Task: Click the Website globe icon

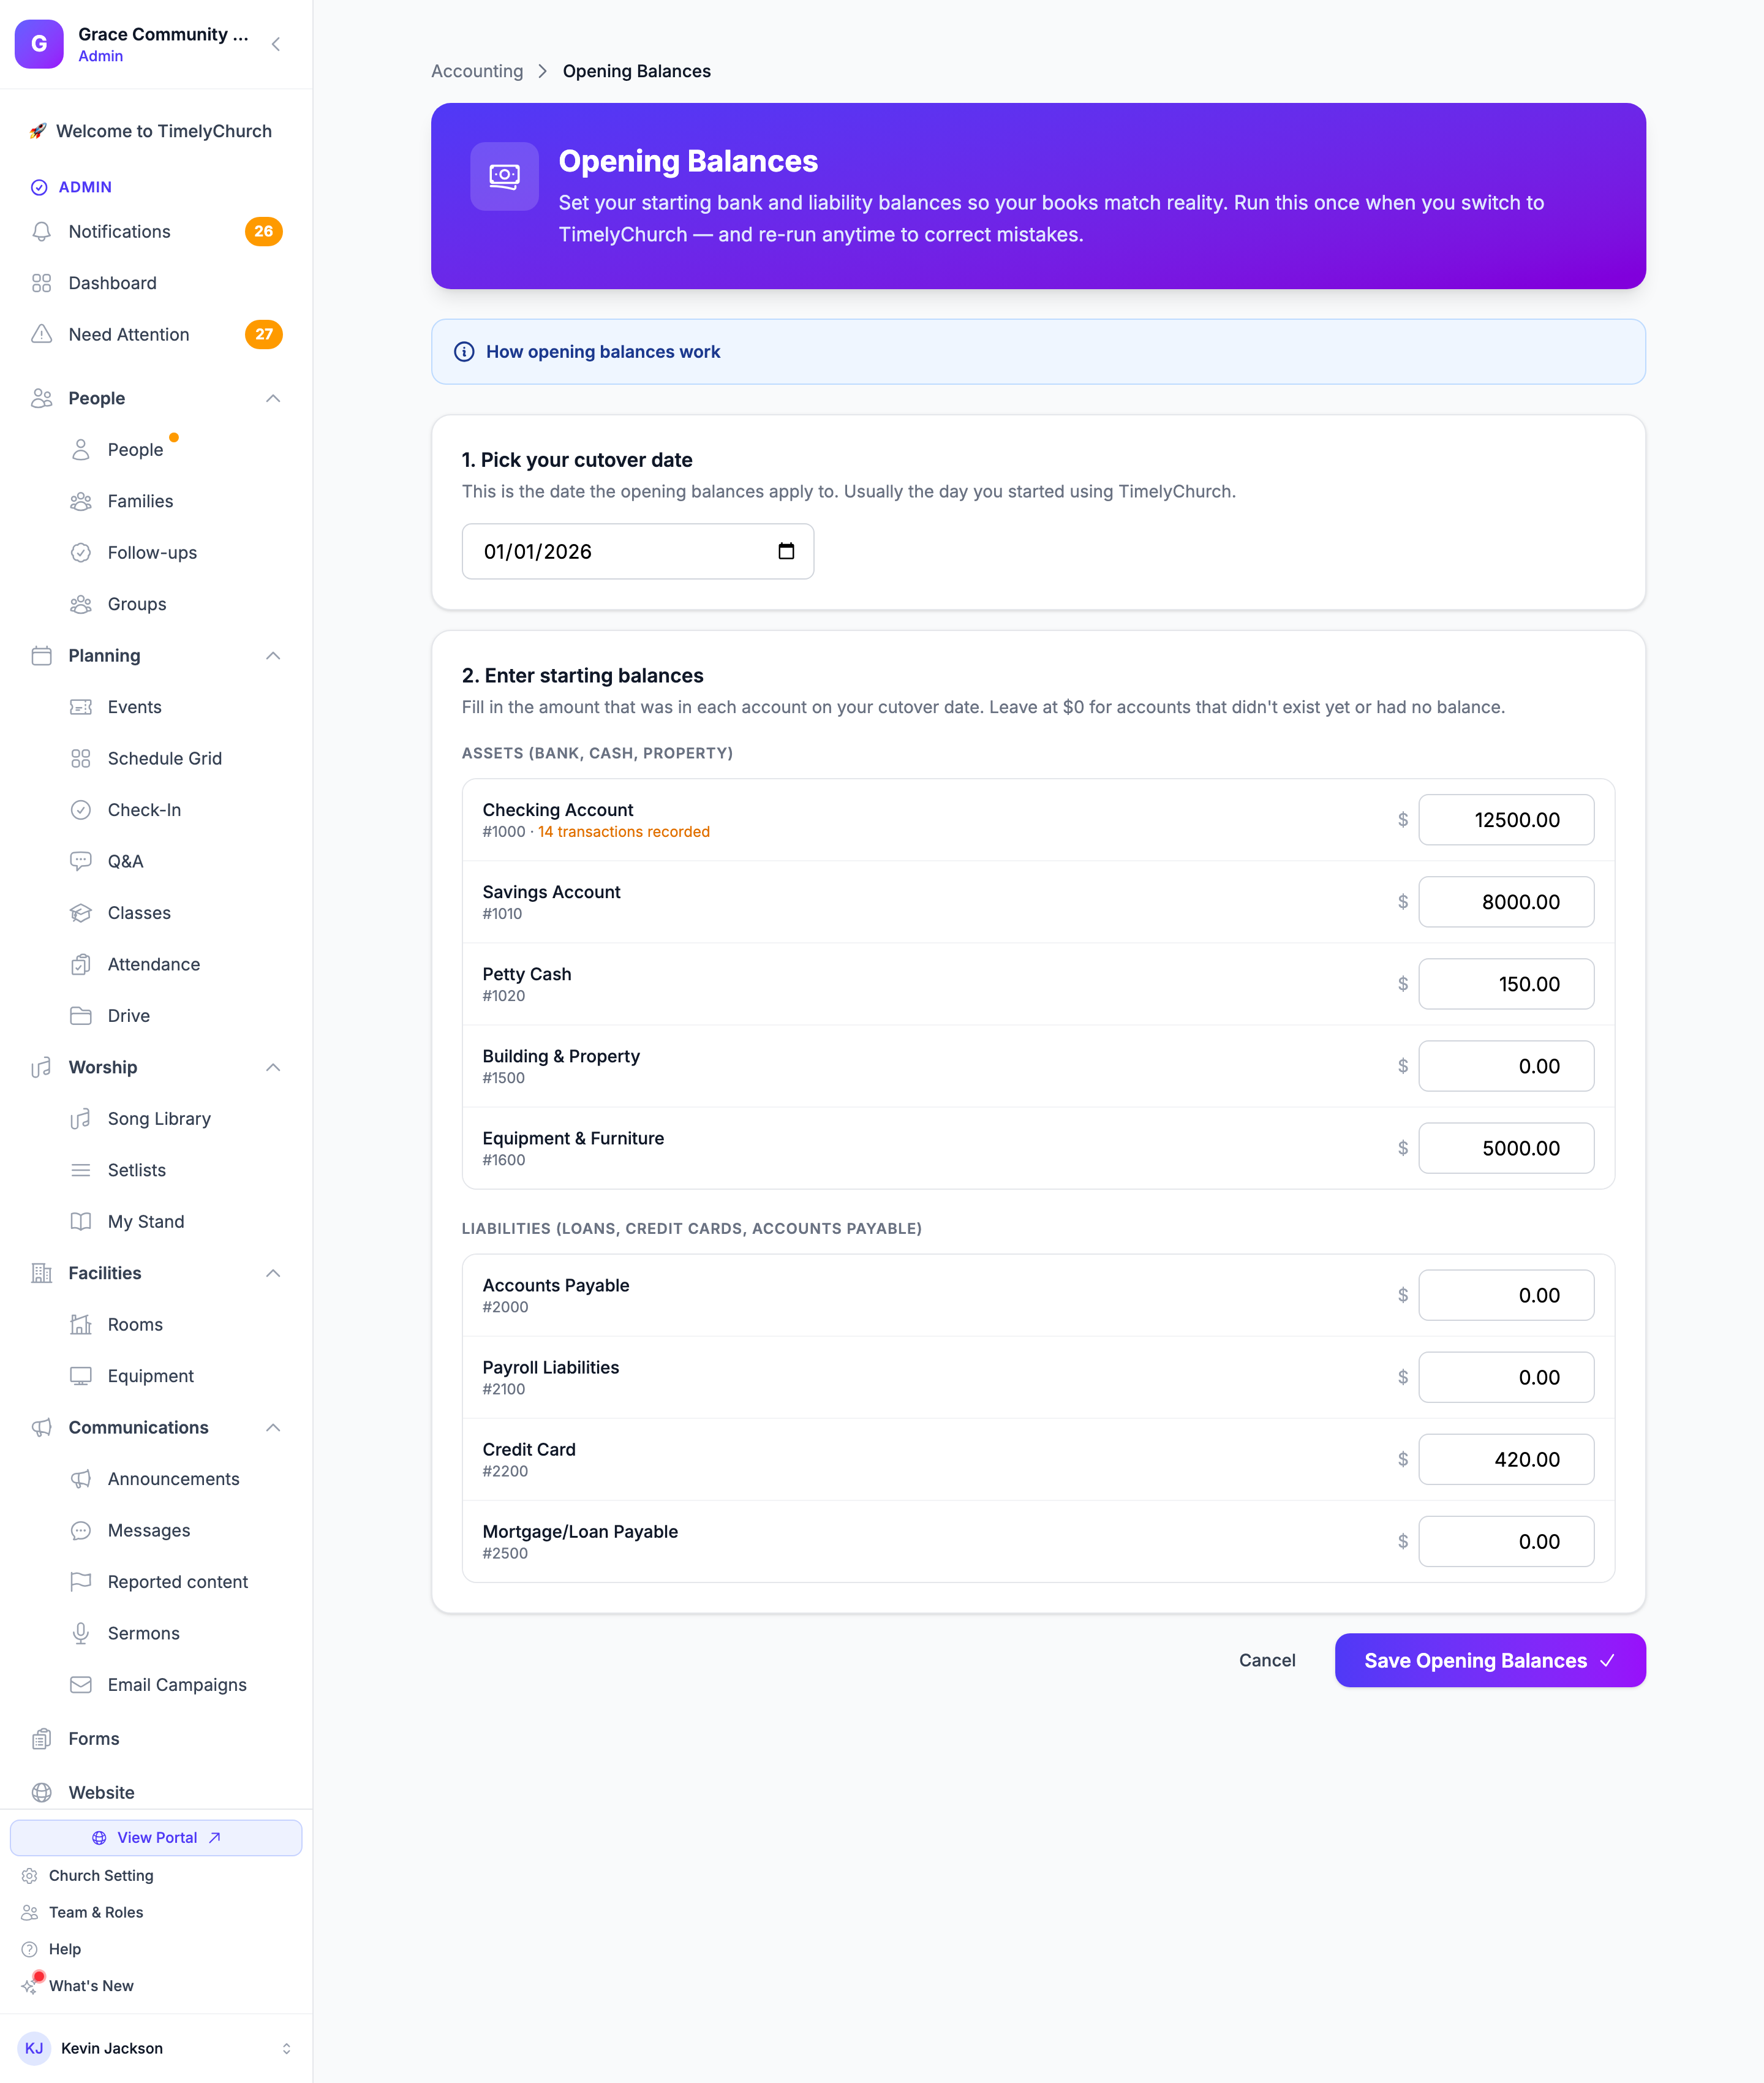Action: coord(41,1792)
